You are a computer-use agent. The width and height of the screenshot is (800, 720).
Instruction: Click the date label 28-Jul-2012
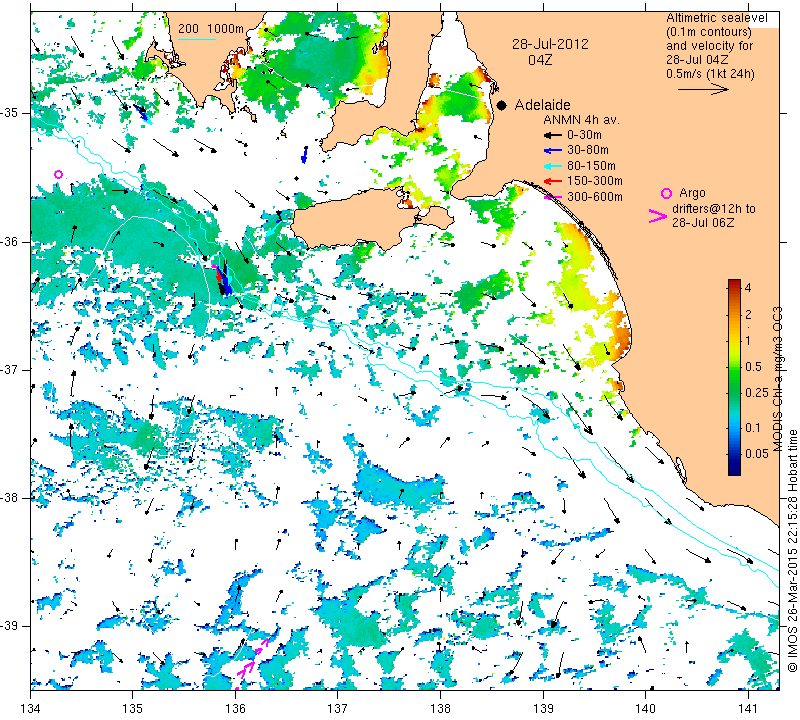tap(550, 44)
